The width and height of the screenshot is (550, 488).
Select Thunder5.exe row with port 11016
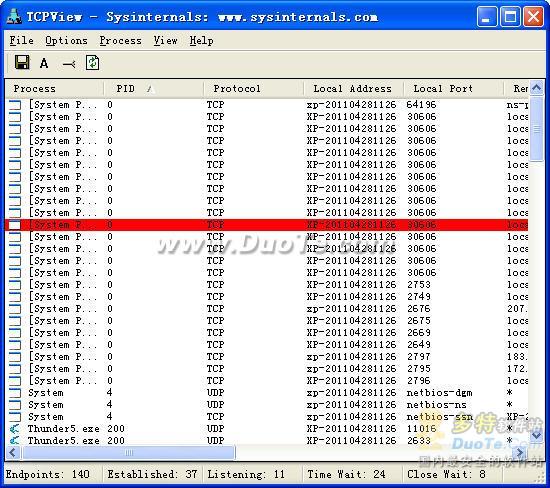[x=267, y=428]
